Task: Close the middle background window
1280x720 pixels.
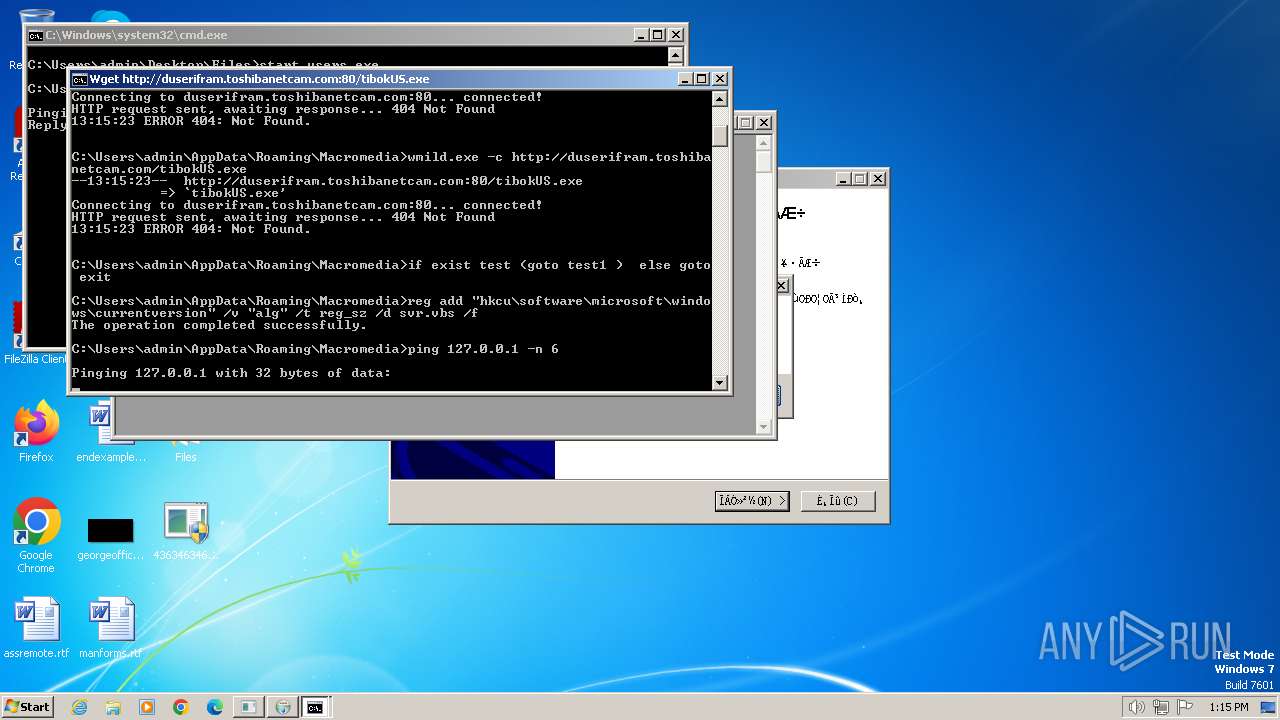Action: pos(764,123)
